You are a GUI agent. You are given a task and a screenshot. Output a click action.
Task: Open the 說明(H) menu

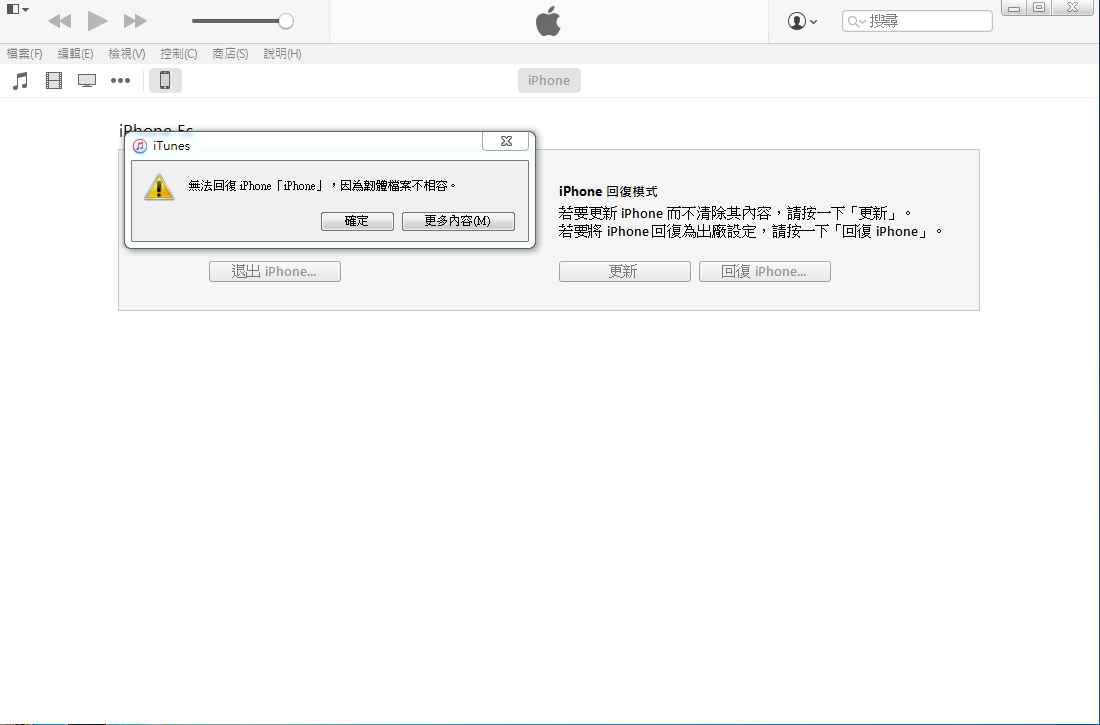click(282, 53)
